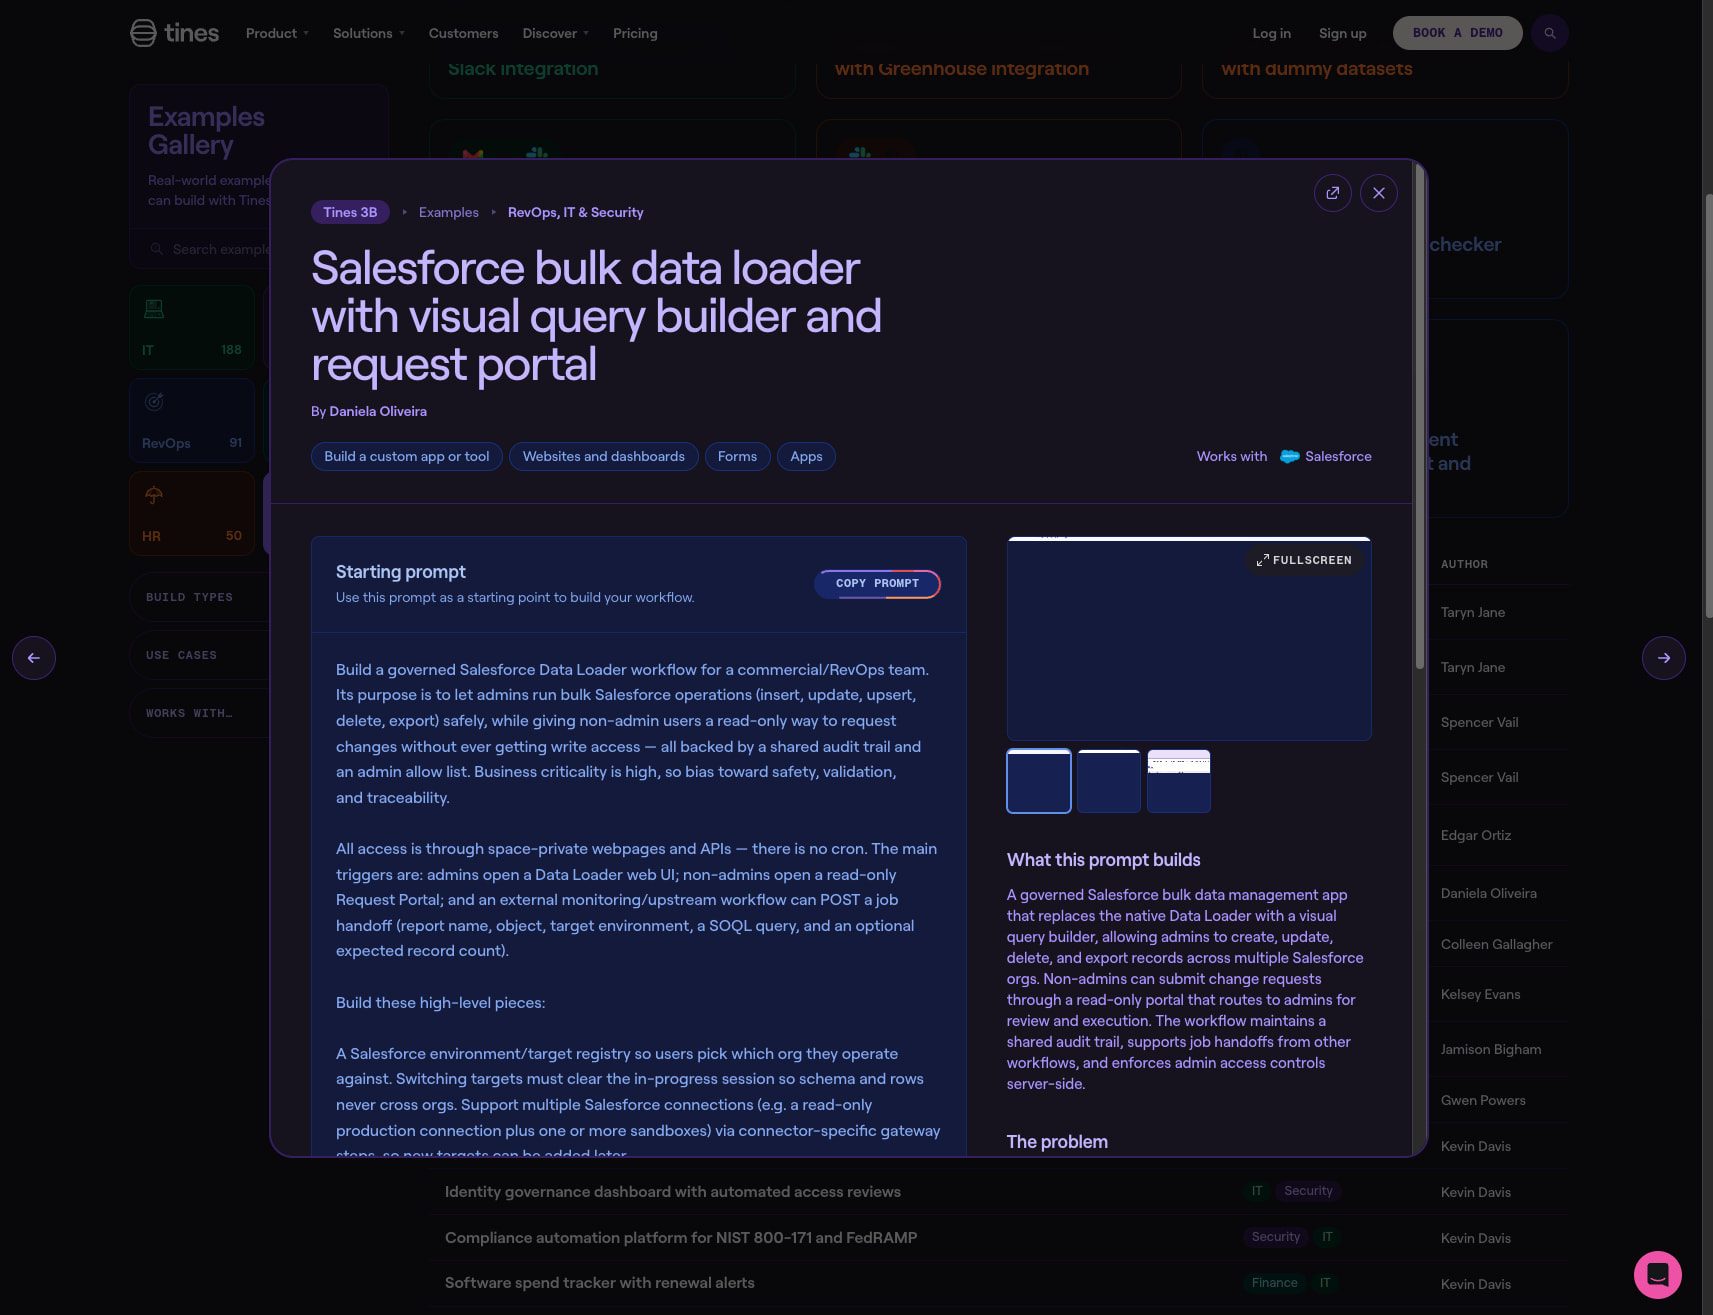The width and height of the screenshot is (1713, 1315).
Task: Select the first preview thumbnail
Action: tap(1039, 781)
